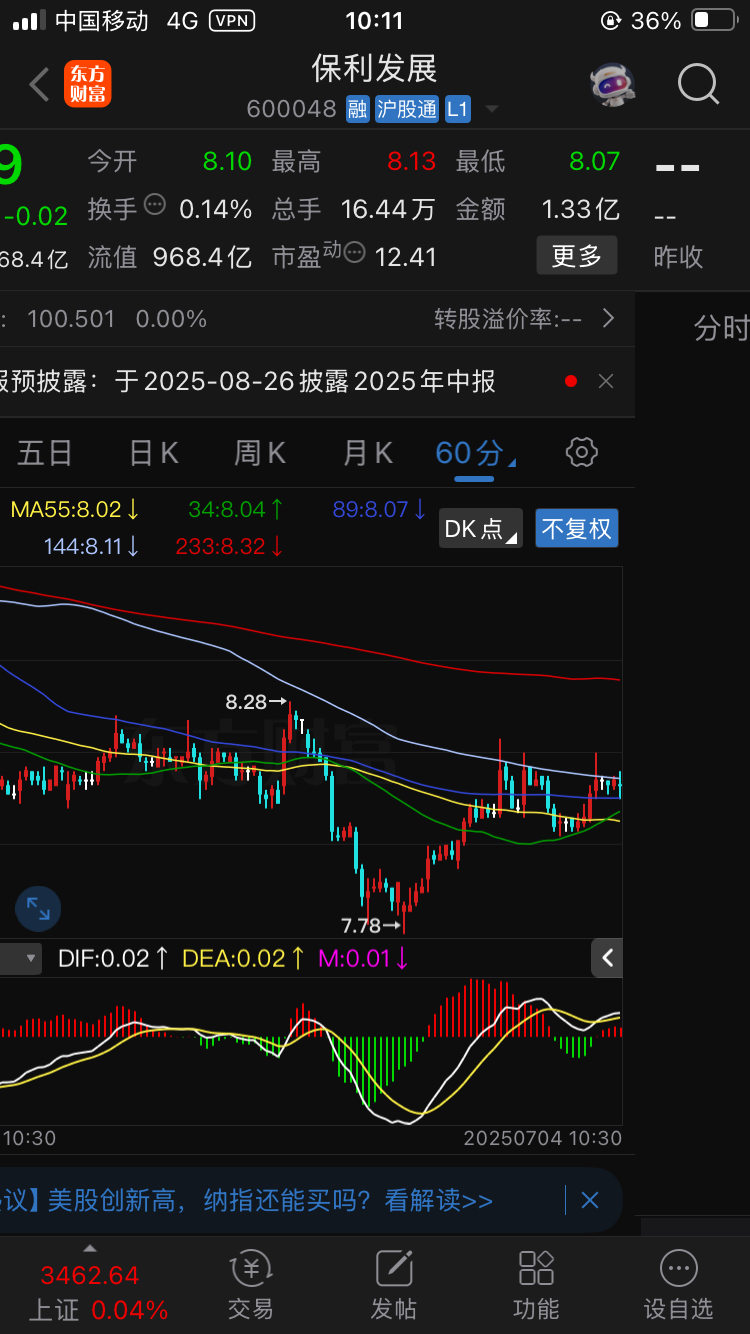The image size is (750, 1334).
Task: Open 不复权 adjustment option
Action: point(577,528)
